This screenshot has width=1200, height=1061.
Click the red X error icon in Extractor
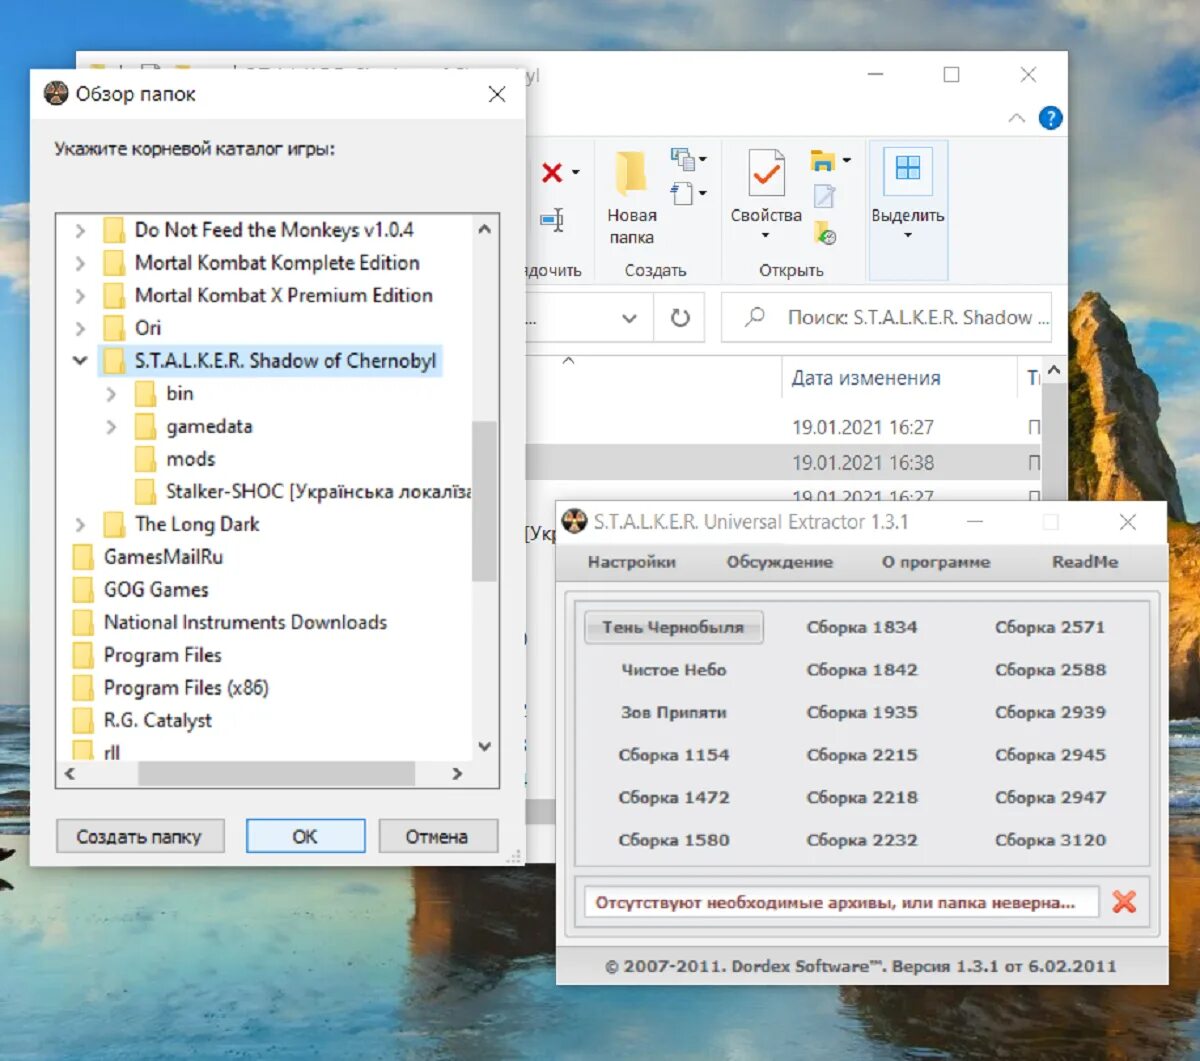1124,902
